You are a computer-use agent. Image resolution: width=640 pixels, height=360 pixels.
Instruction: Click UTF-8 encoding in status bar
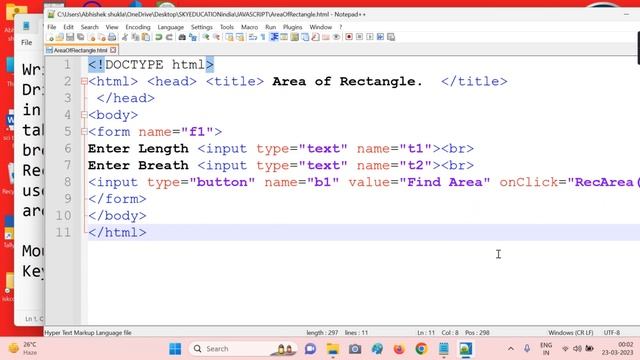point(611,333)
